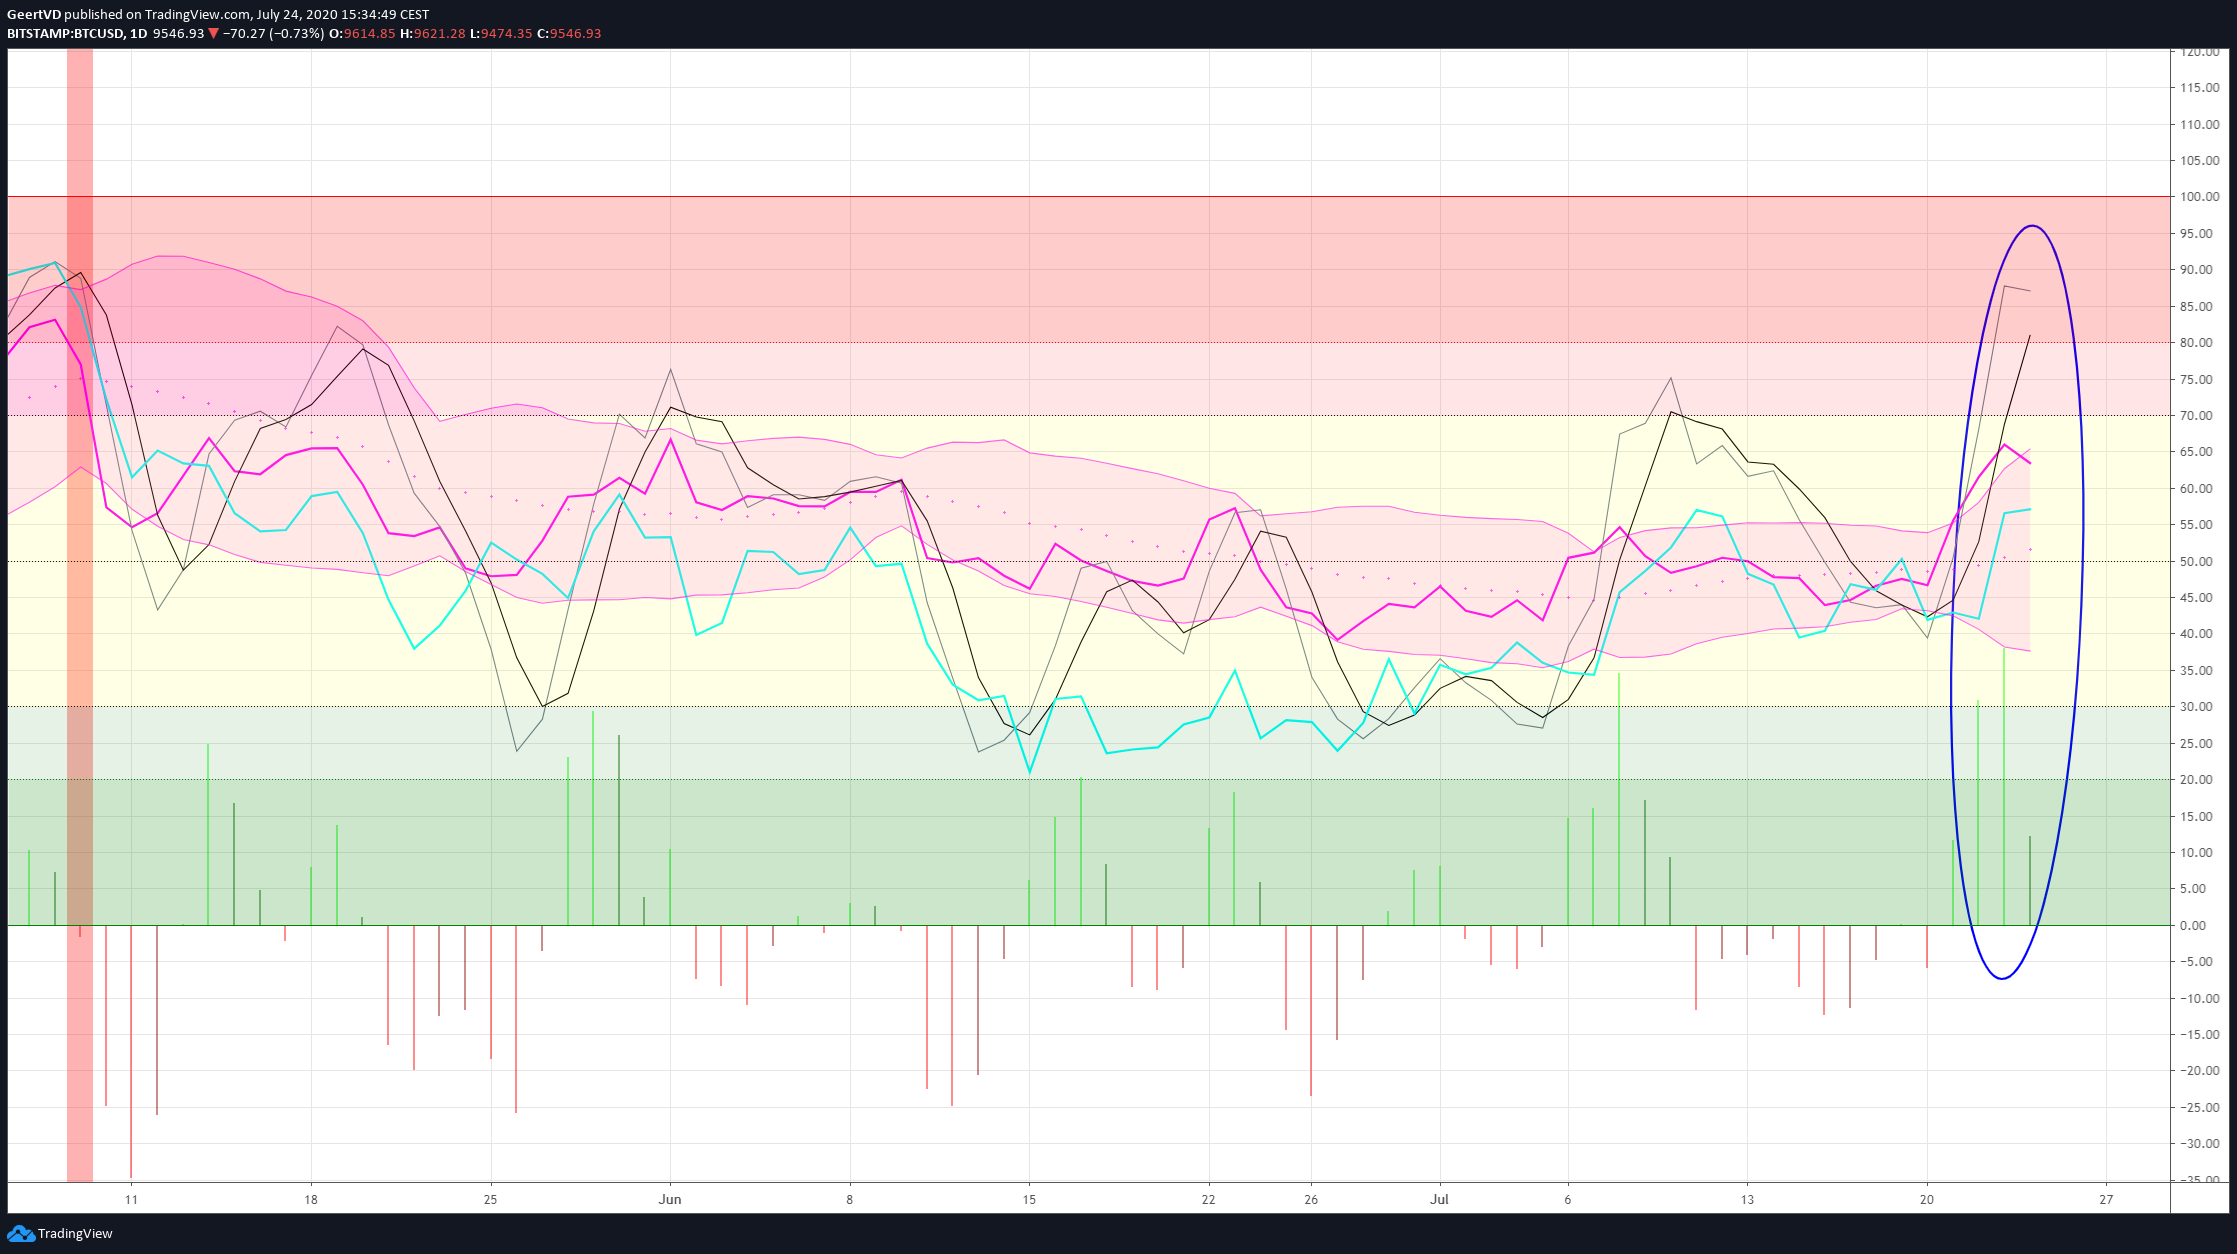The image size is (2237, 1254).
Task: Click the red vertical highlighted bar near May 9
Action: click(x=80, y=615)
